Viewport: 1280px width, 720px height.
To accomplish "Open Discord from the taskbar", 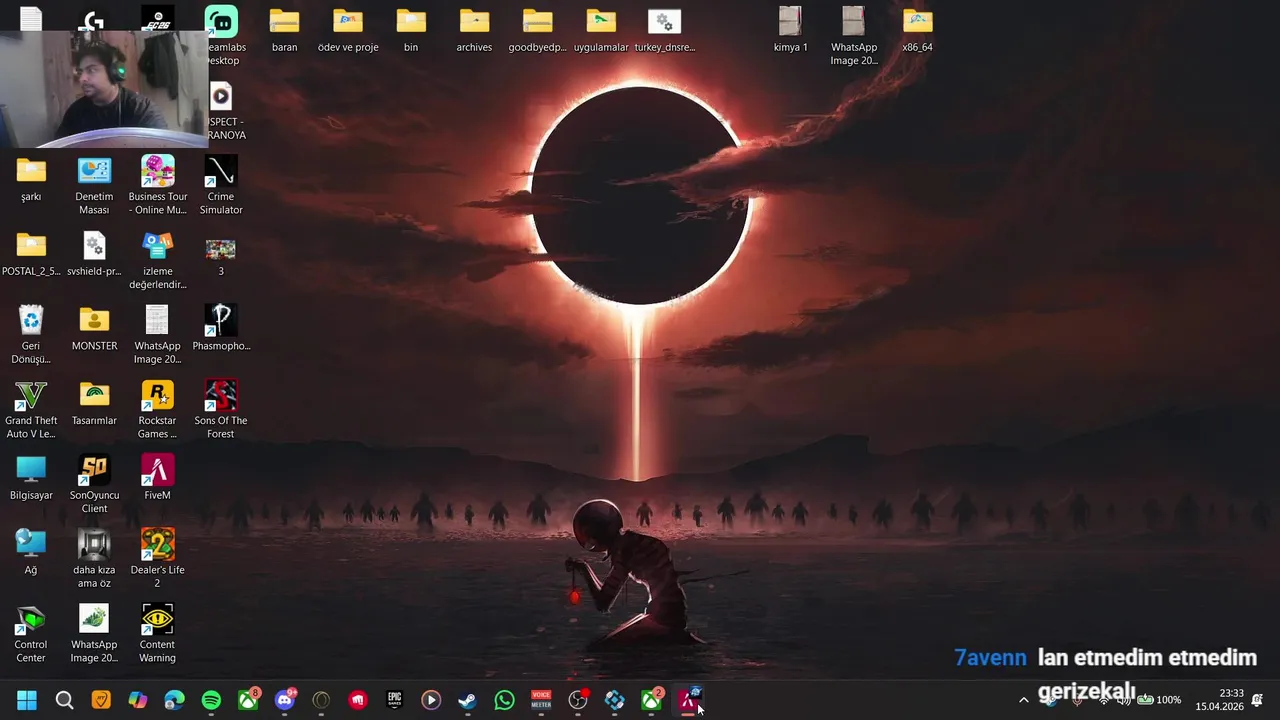I will (x=285, y=700).
